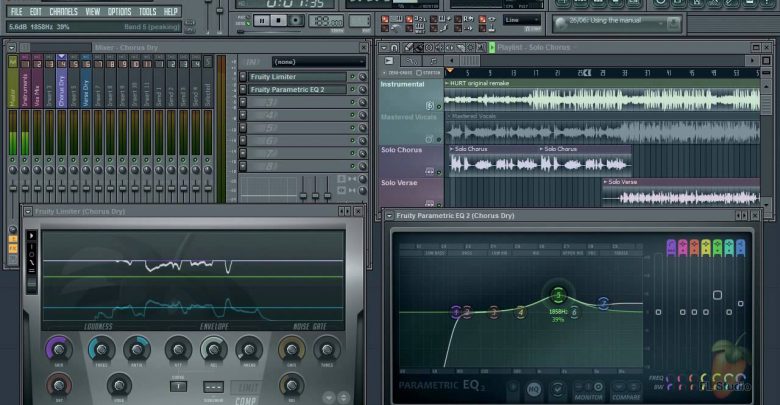This screenshot has height=405, width=780.
Task: Click the hint download icon beside Using the manual
Action: tap(673, 23)
